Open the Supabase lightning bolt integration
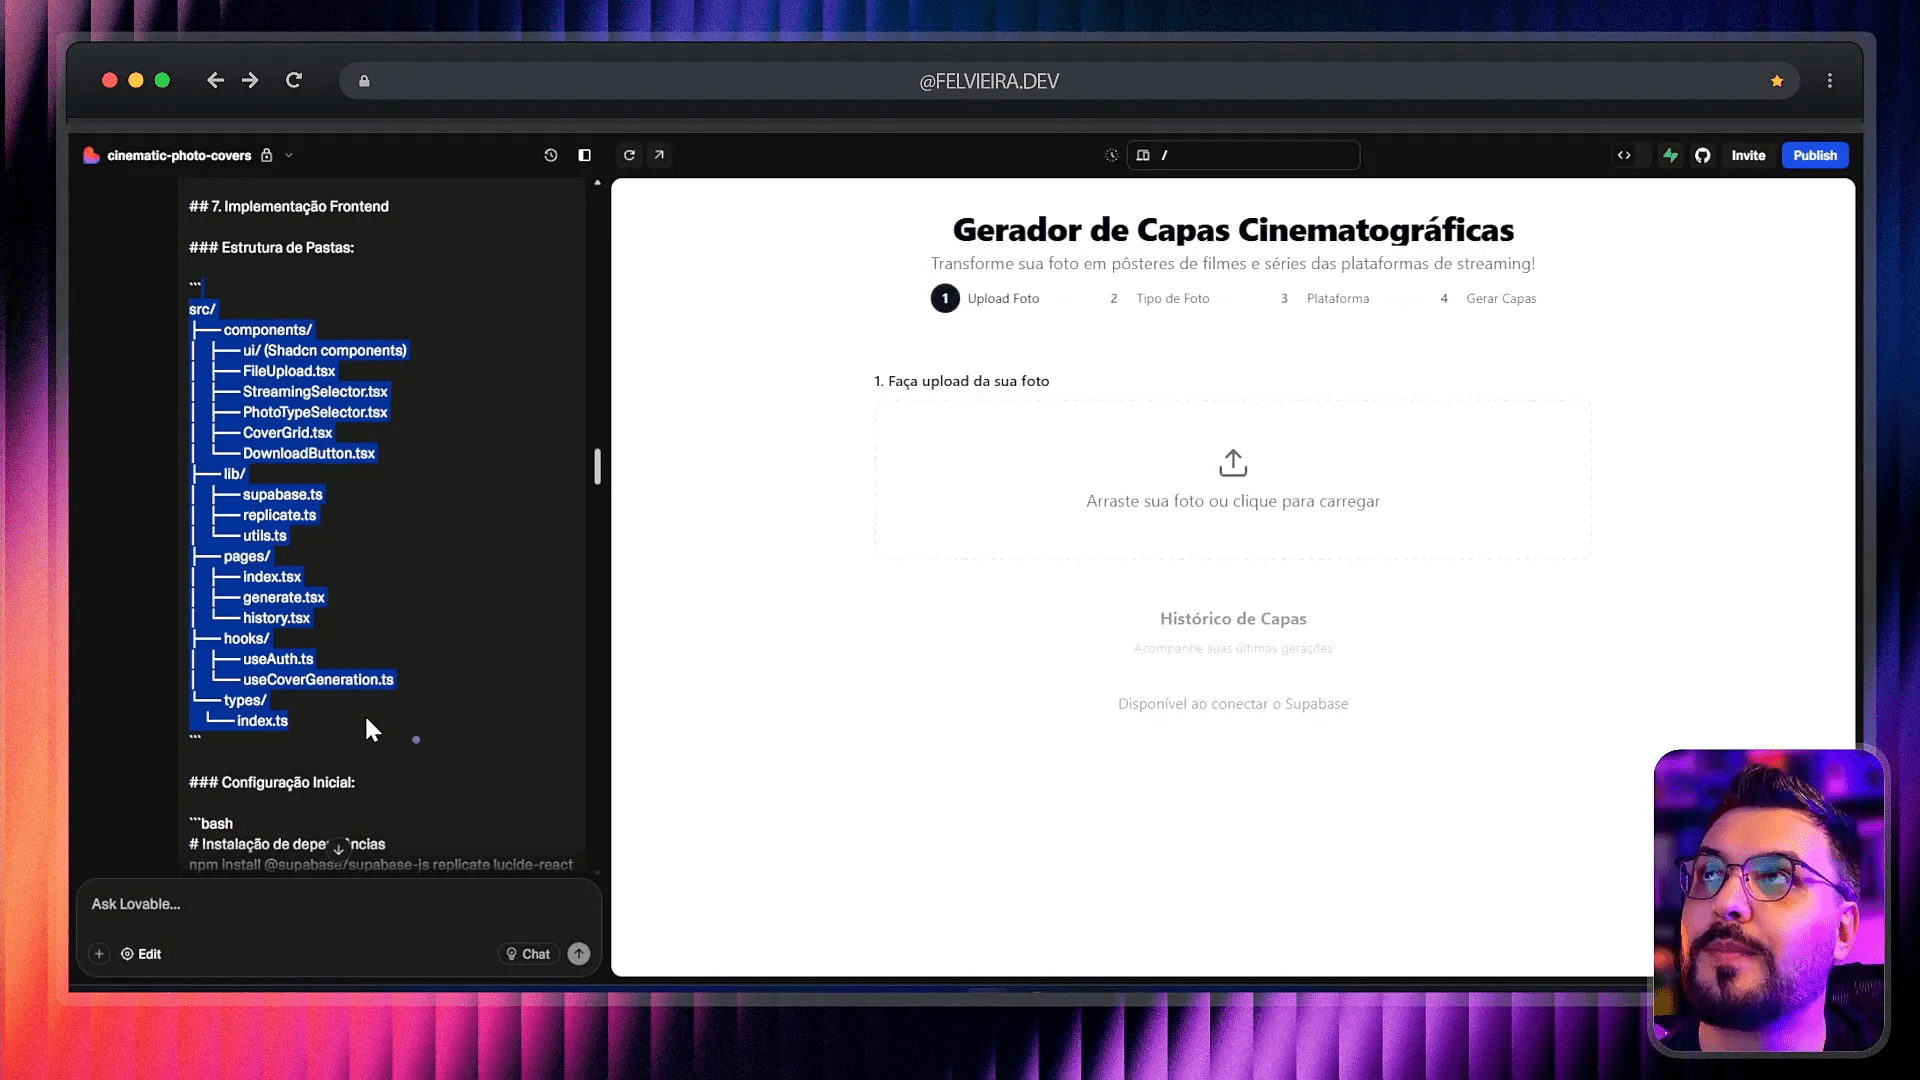Image resolution: width=1920 pixels, height=1080 pixels. 1670,155
